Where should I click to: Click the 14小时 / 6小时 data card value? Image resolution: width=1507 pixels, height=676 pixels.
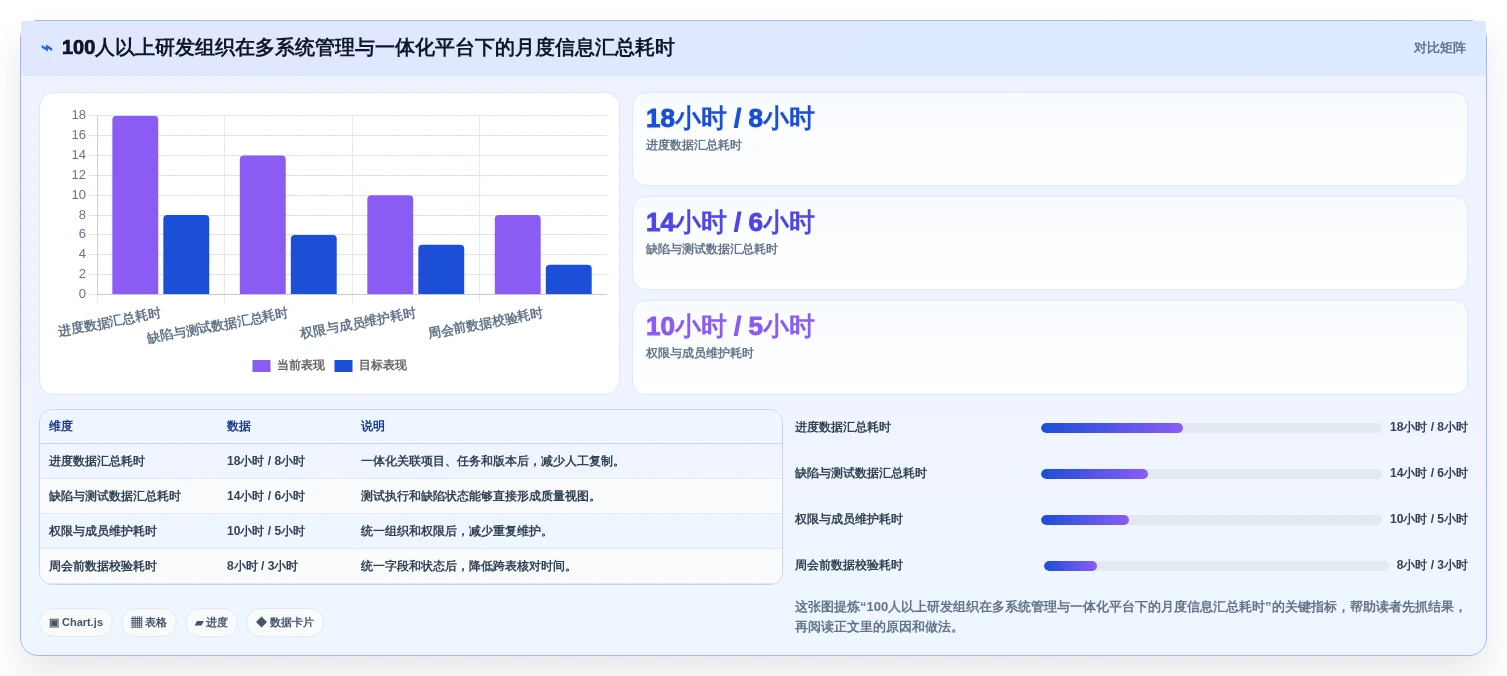729,223
